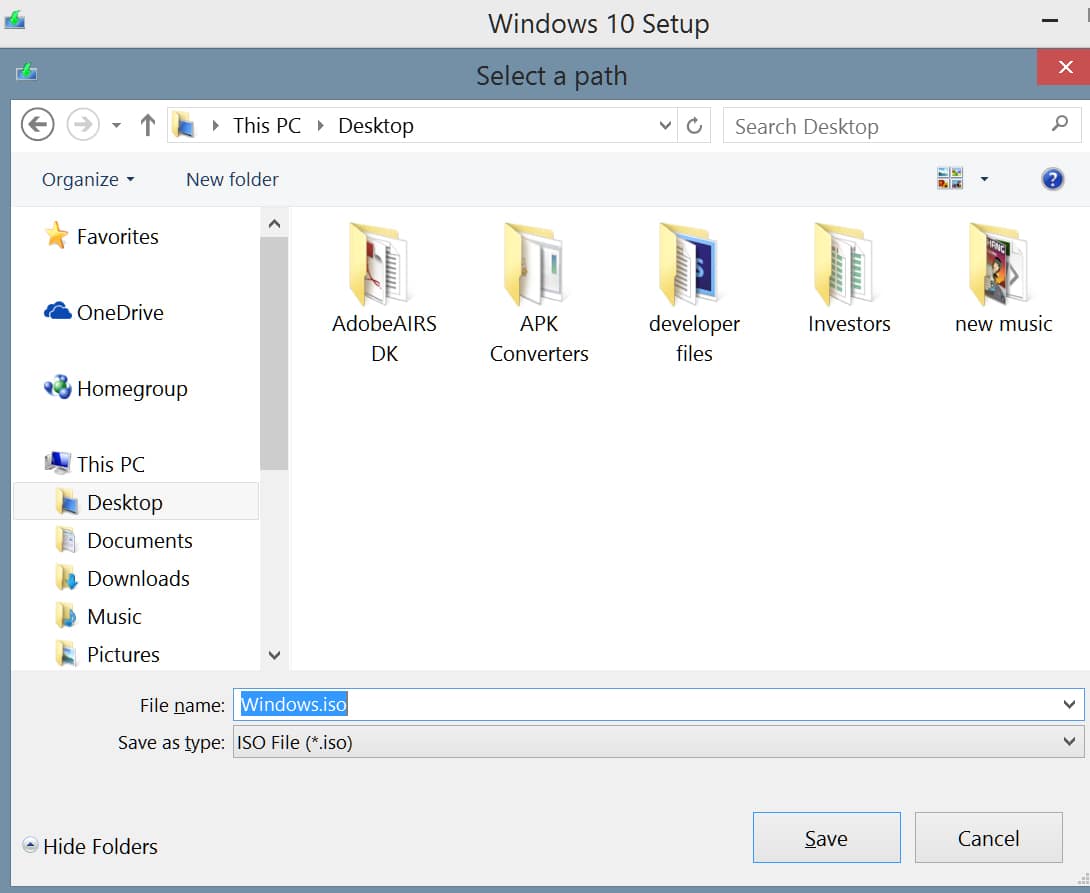This screenshot has width=1090, height=893.
Task: Select the new music folder
Action: (1003, 279)
